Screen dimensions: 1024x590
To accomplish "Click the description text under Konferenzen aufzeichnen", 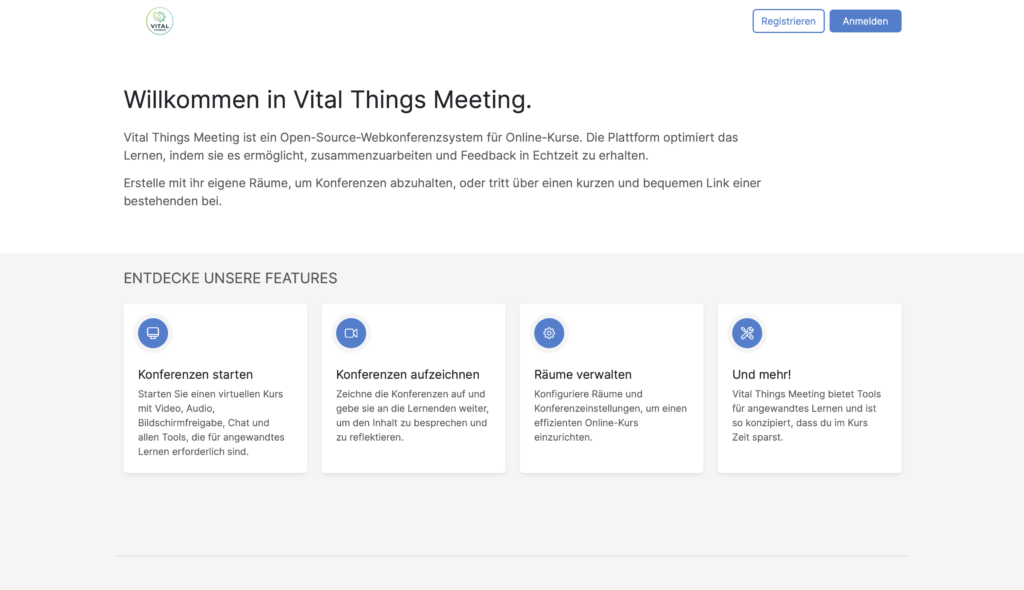I will click(411, 416).
